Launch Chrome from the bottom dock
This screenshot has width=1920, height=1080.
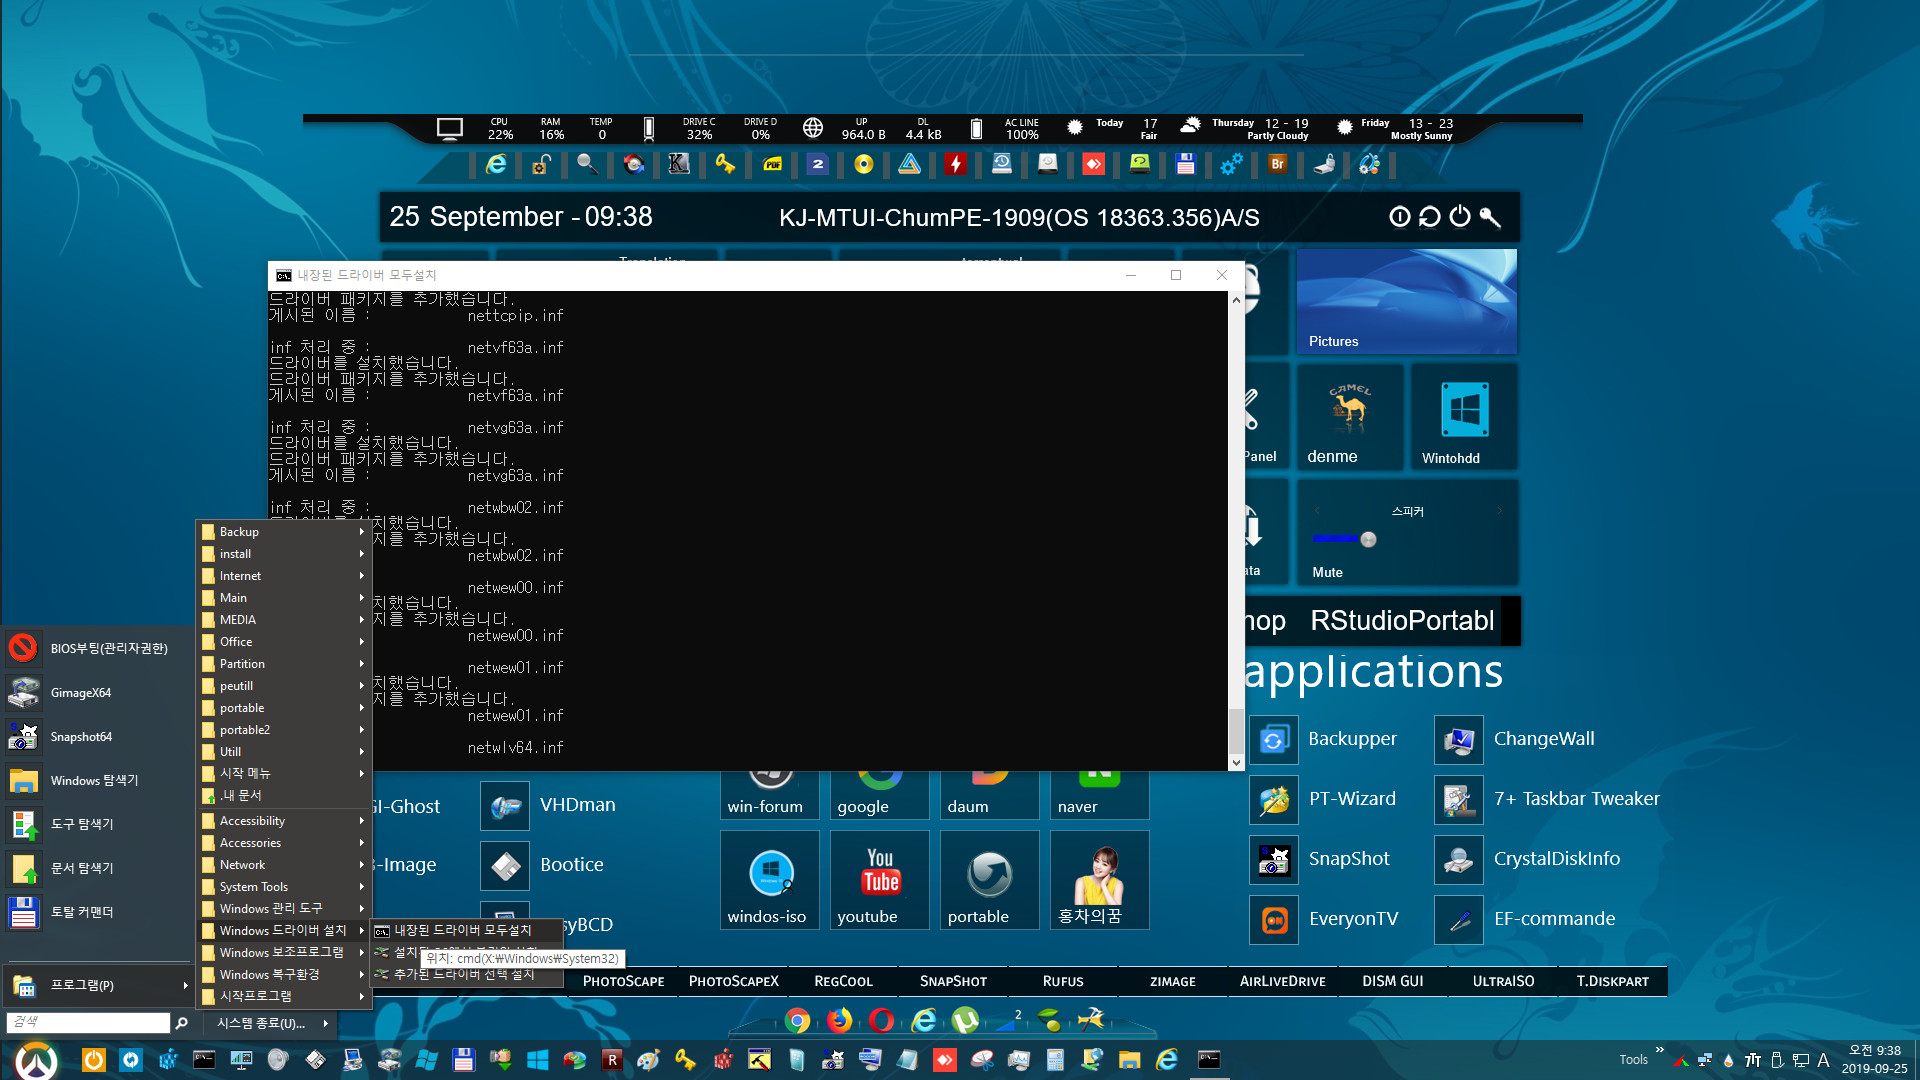[798, 1020]
